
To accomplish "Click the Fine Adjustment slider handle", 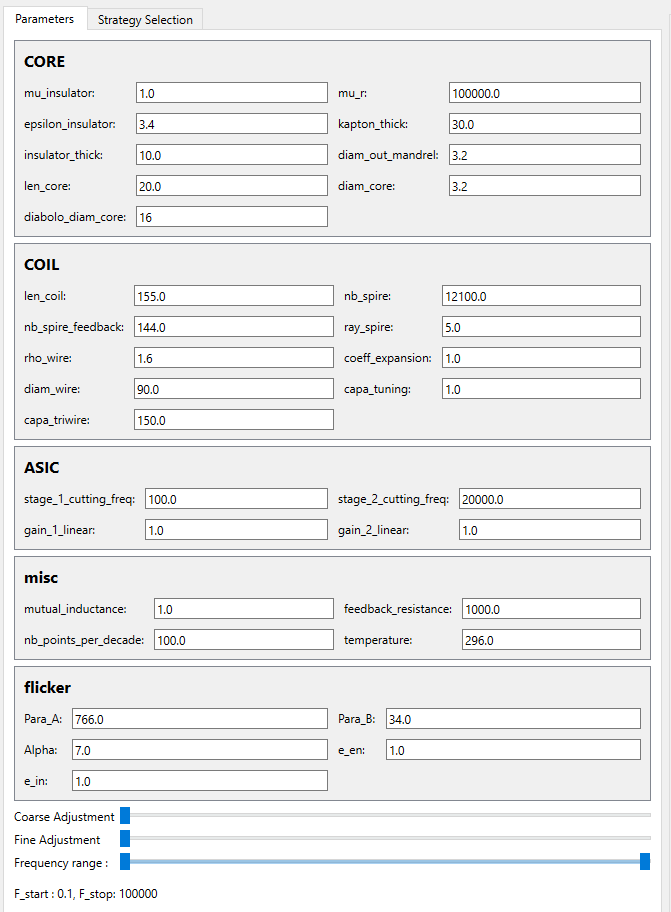I will click(125, 838).
